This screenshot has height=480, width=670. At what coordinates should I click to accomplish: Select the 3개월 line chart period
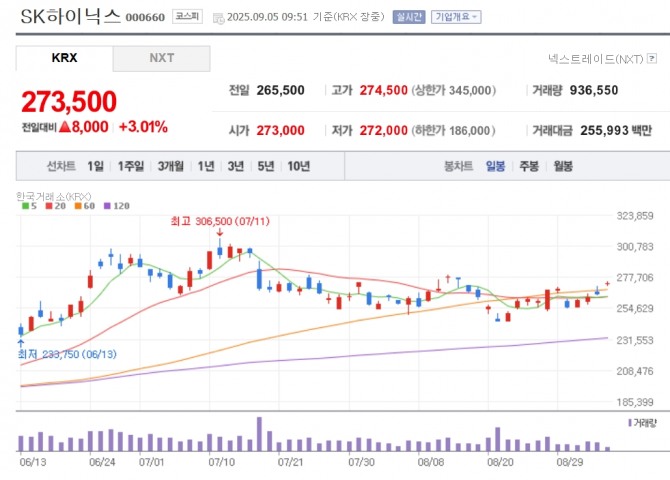[x=170, y=166]
